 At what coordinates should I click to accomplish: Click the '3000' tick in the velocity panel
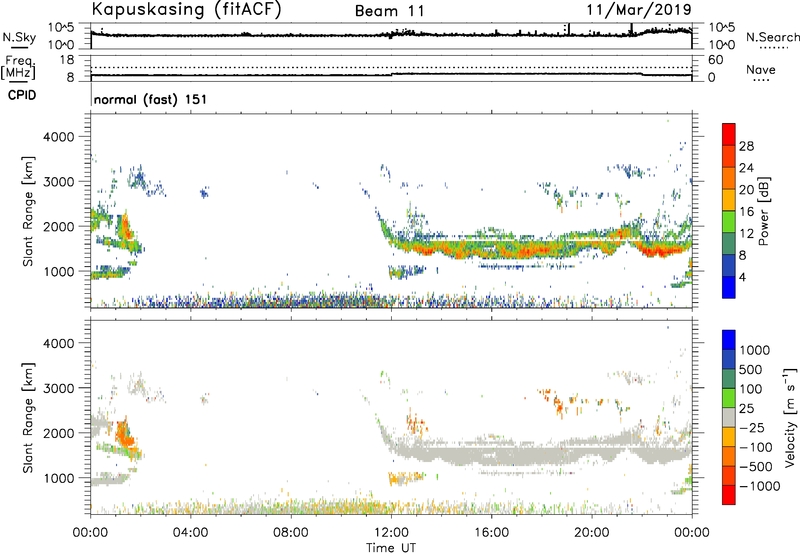click(60, 388)
